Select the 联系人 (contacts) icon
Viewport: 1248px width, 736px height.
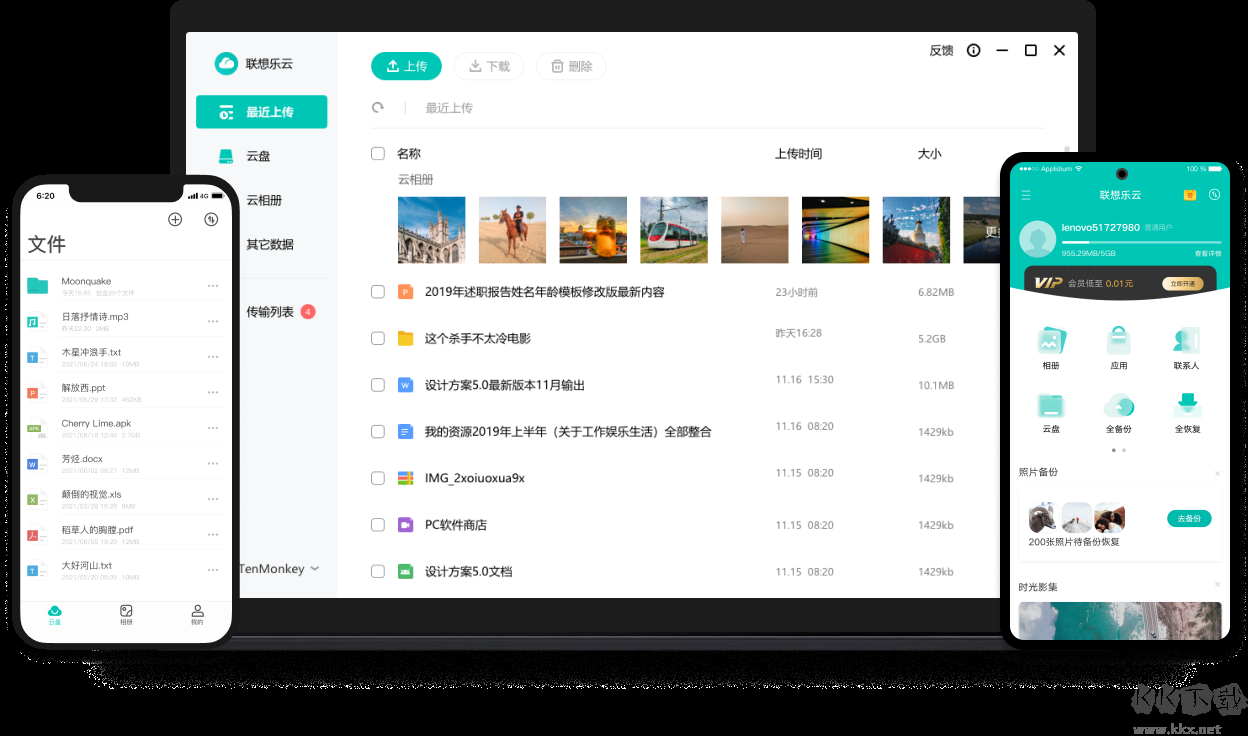pyautogui.click(x=1187, y=340)
